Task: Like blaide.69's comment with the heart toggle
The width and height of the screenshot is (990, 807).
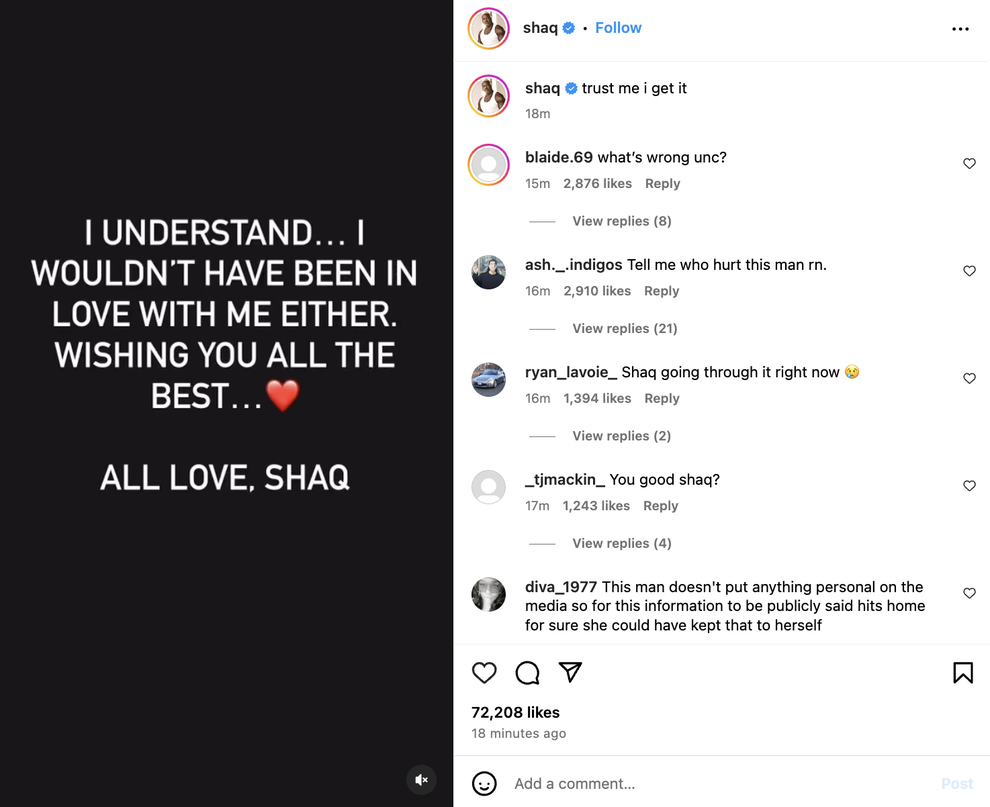Action: tap(969, 163)
